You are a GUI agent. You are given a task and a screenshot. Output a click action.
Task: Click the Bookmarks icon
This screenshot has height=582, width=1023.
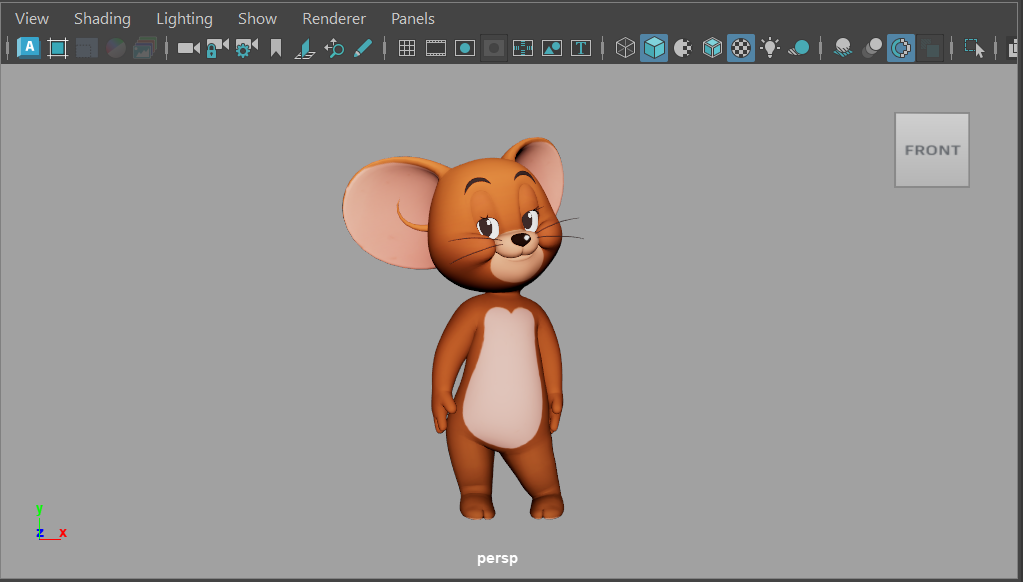point(276,48)
